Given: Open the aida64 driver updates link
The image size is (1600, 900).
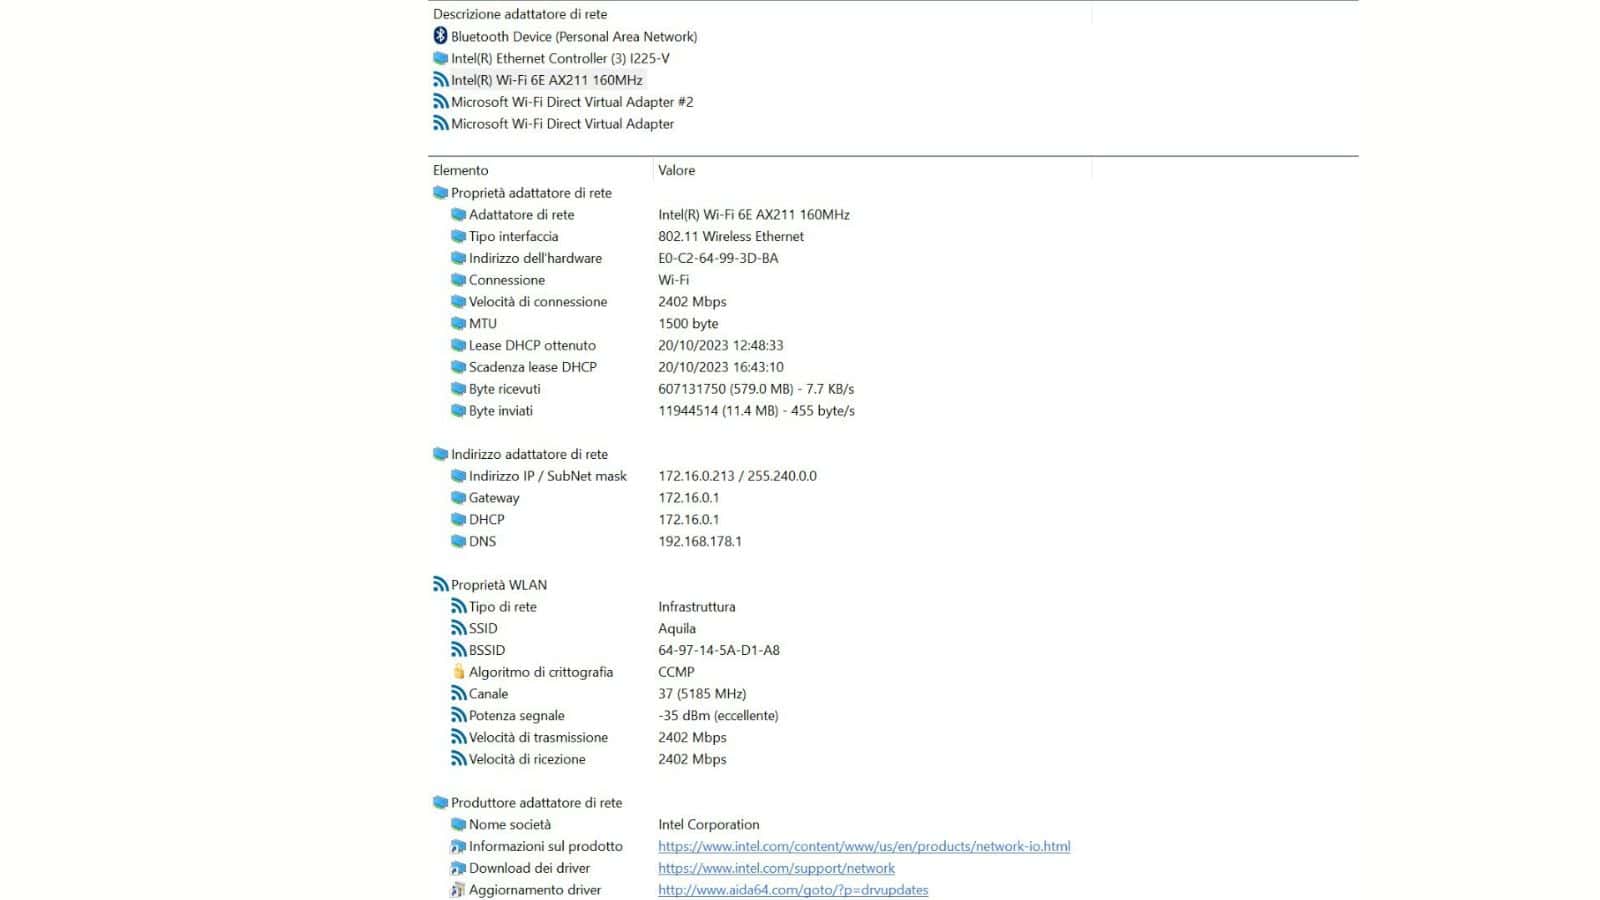Looking at the screenshot, I should point(793,890).
